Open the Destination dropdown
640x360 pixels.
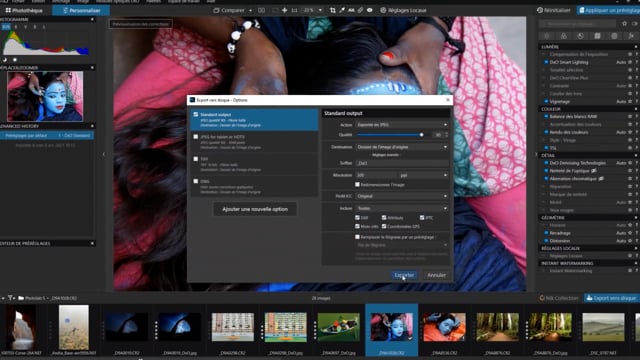pos(402,147)
